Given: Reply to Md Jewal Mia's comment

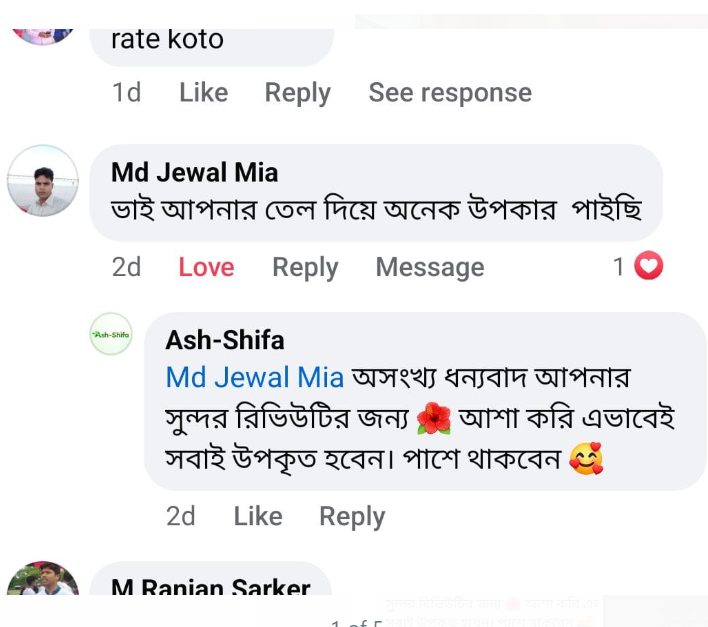Looking at the screenshot, I should 305,267.
